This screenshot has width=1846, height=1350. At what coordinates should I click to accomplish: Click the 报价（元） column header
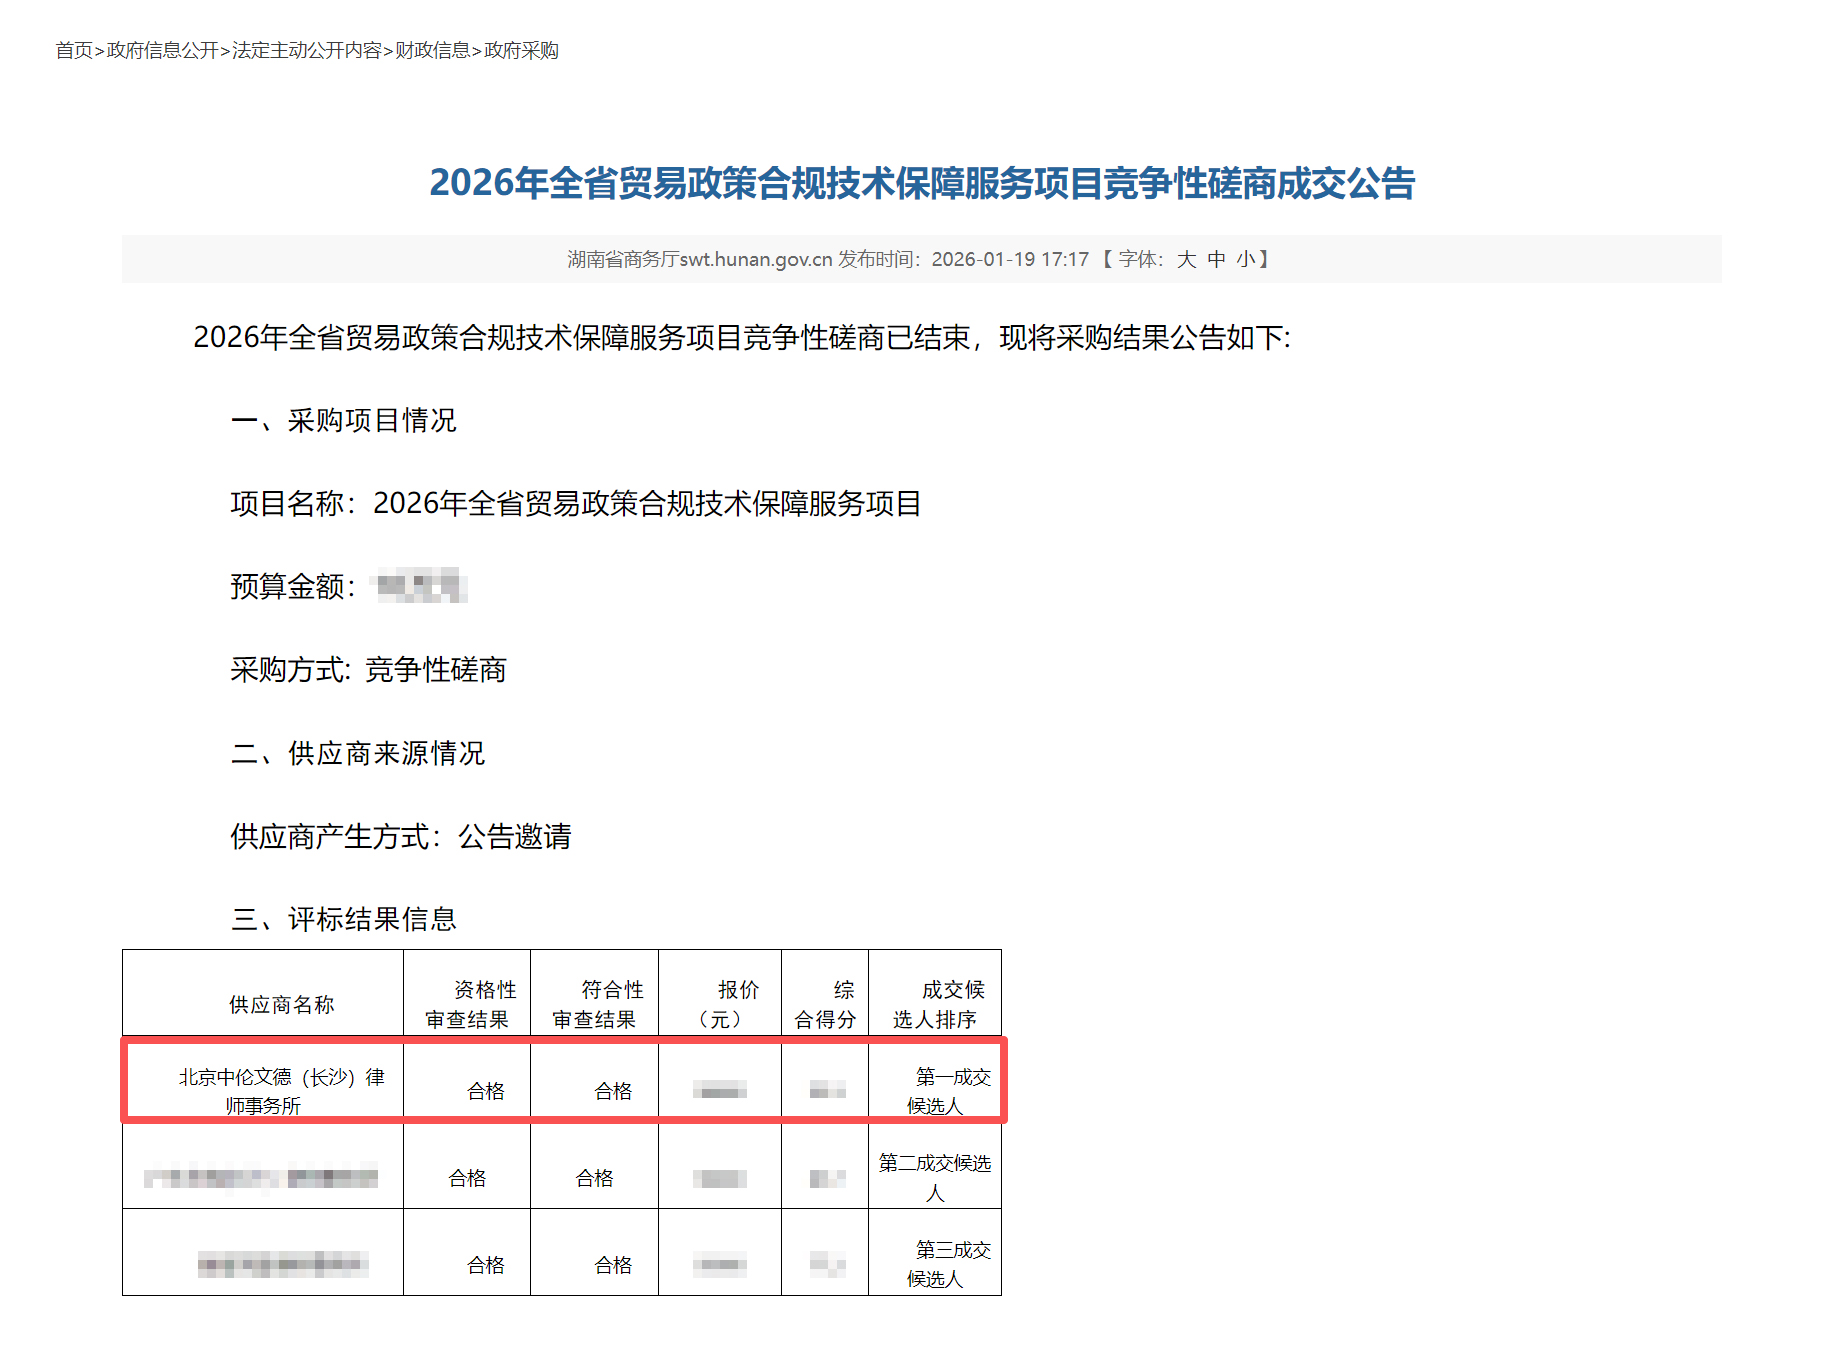click(720, 1004)
